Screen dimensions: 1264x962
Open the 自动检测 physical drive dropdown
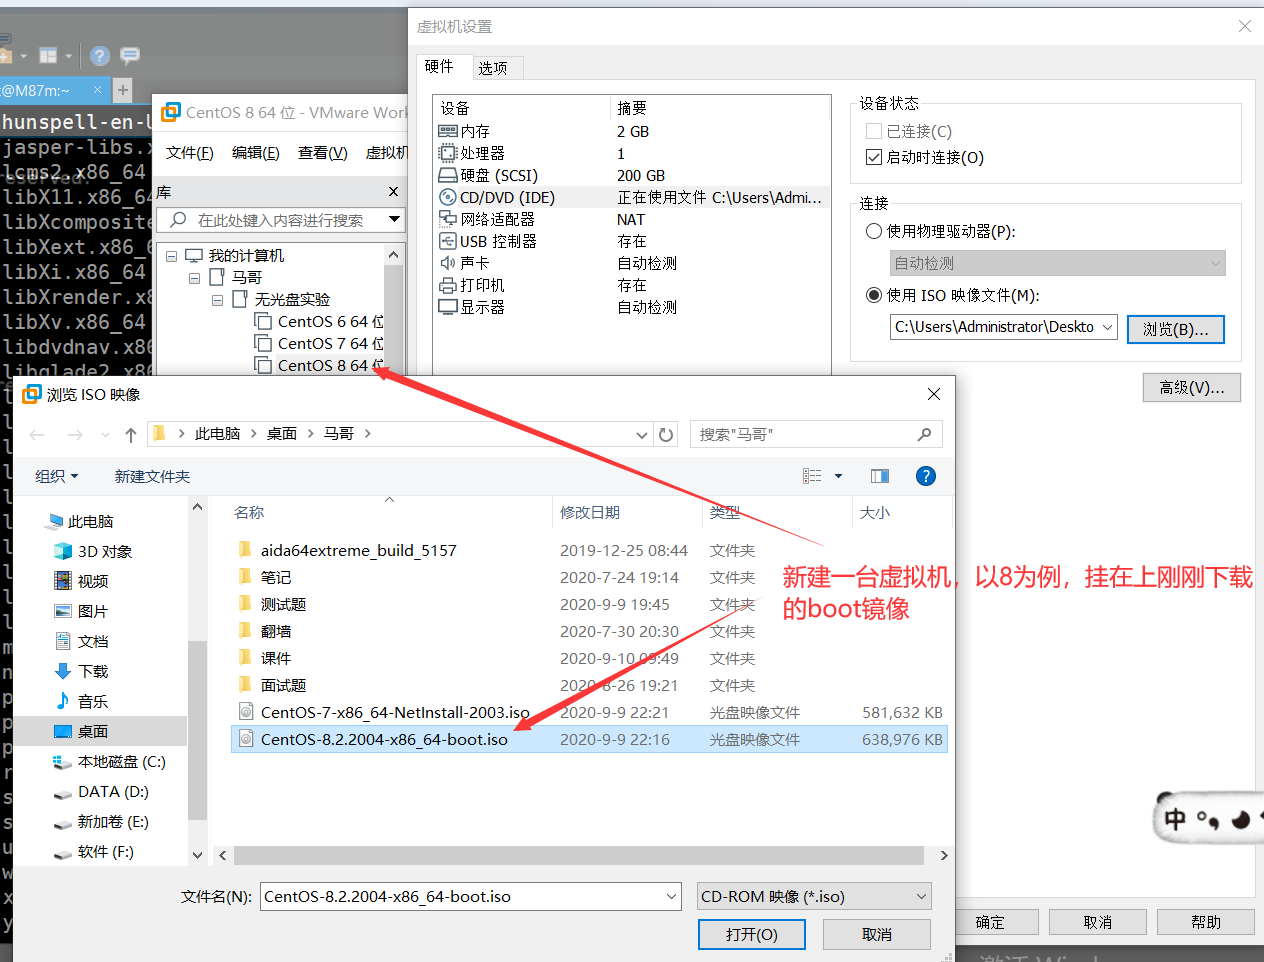click(x=1215, y=263)
